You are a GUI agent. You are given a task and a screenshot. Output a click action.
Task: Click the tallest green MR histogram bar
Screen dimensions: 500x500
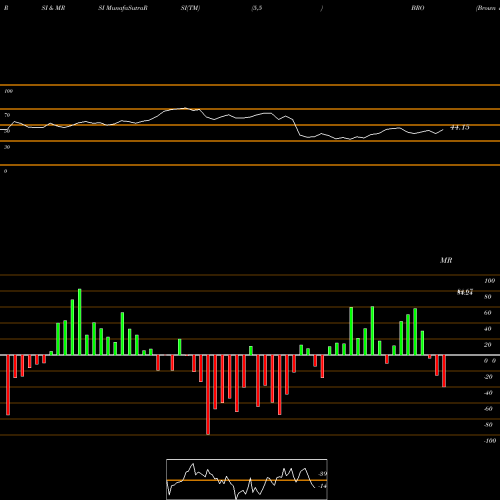(80, 322)
